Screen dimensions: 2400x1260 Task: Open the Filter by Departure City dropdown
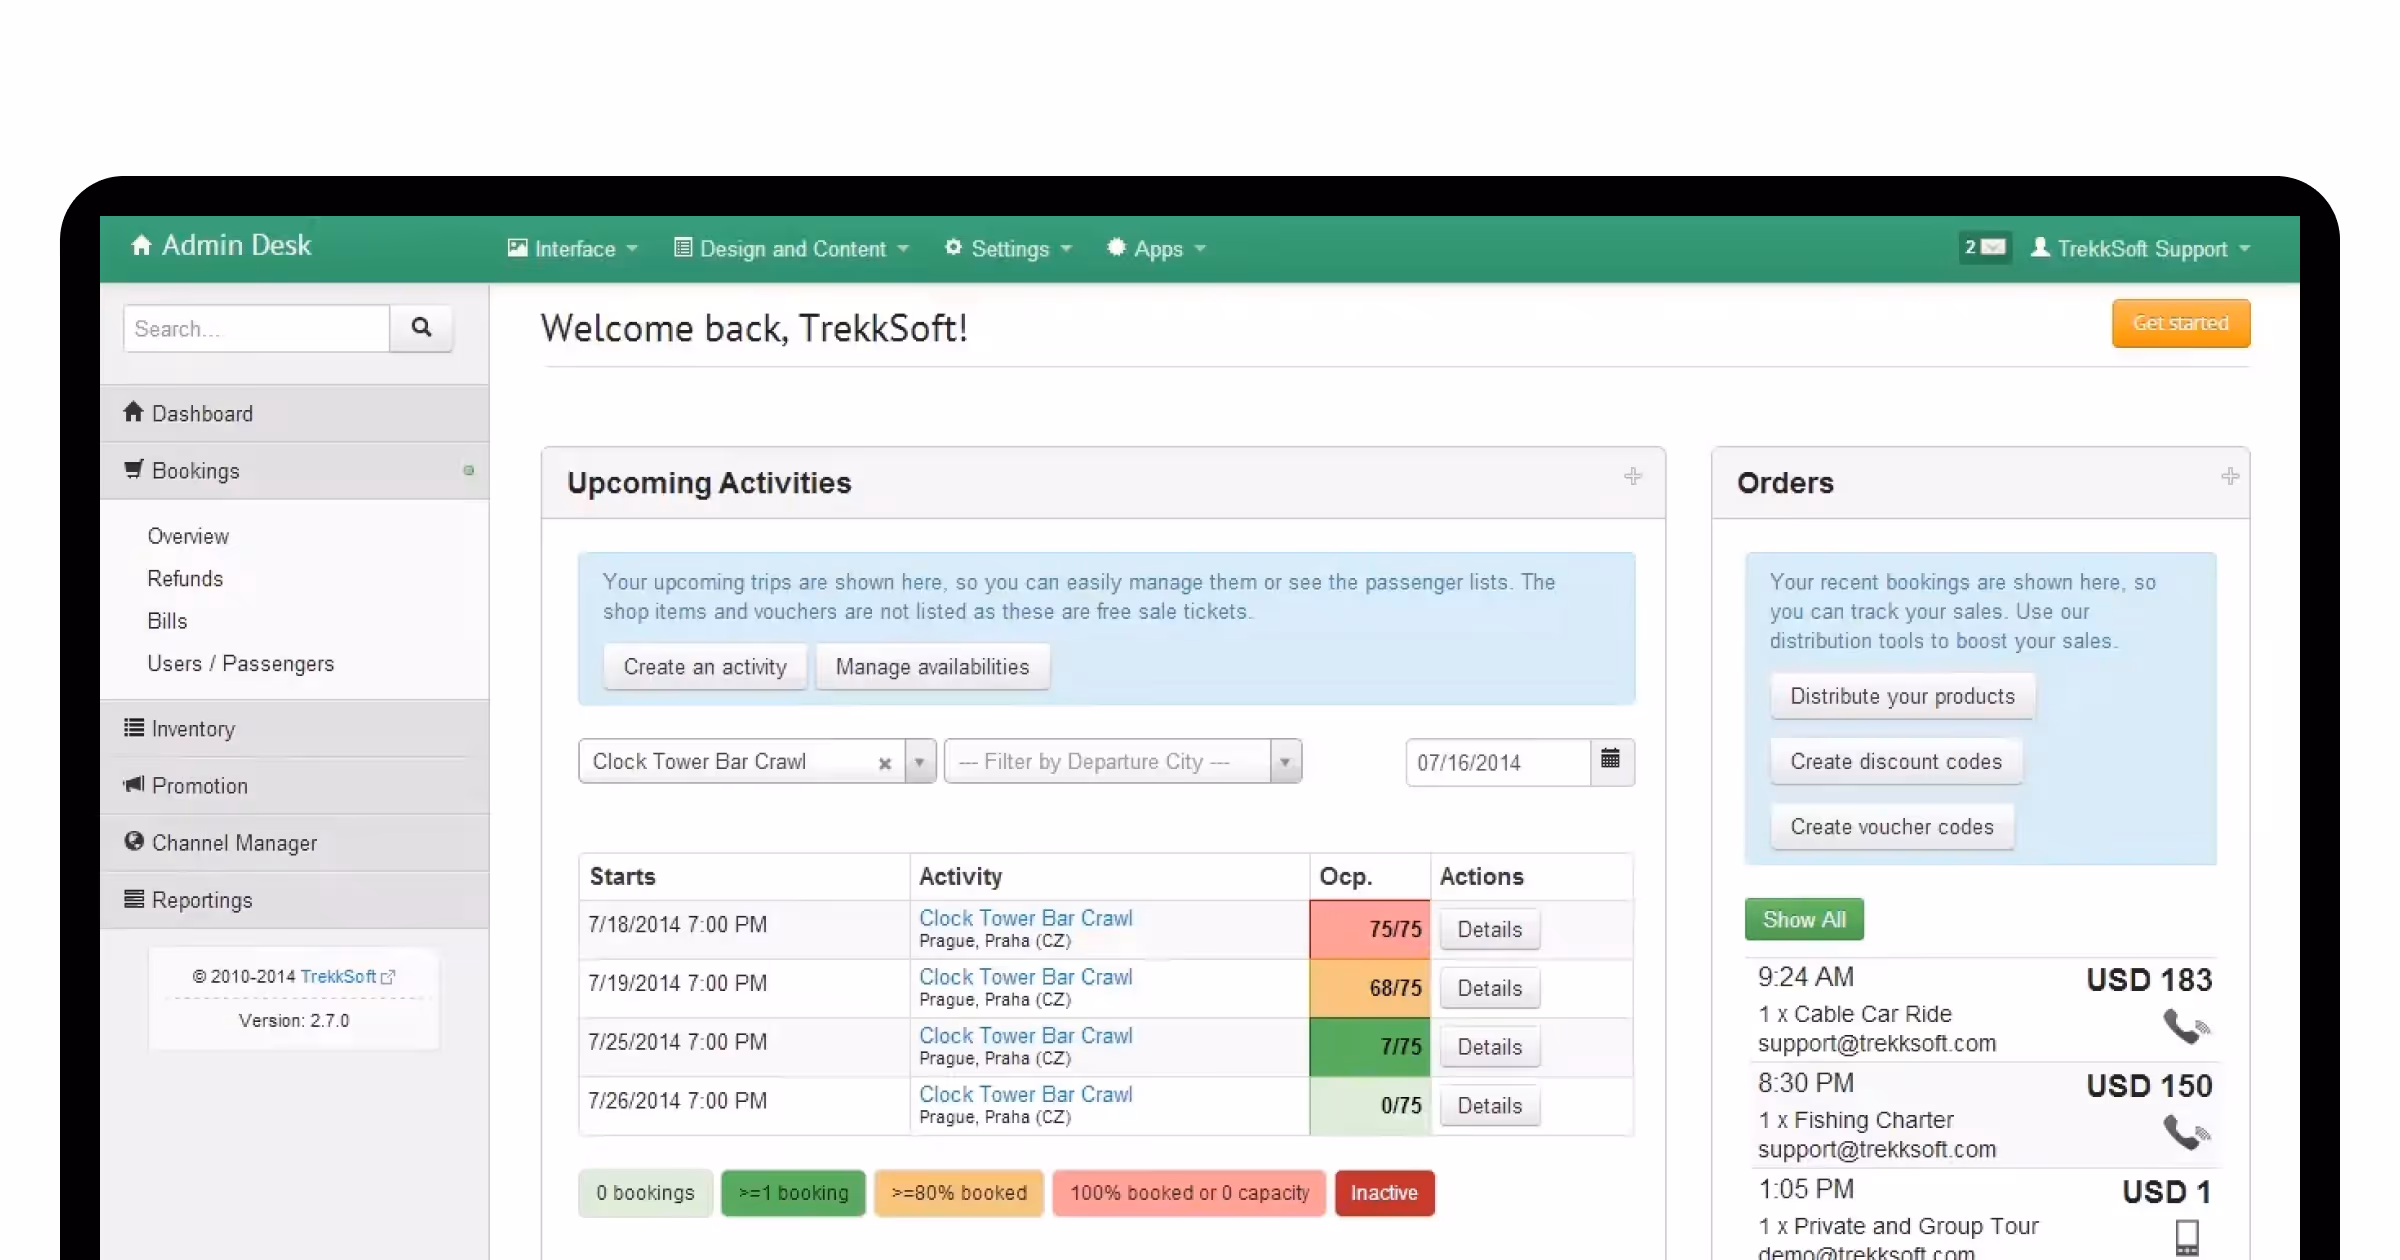pos(1121,762)
